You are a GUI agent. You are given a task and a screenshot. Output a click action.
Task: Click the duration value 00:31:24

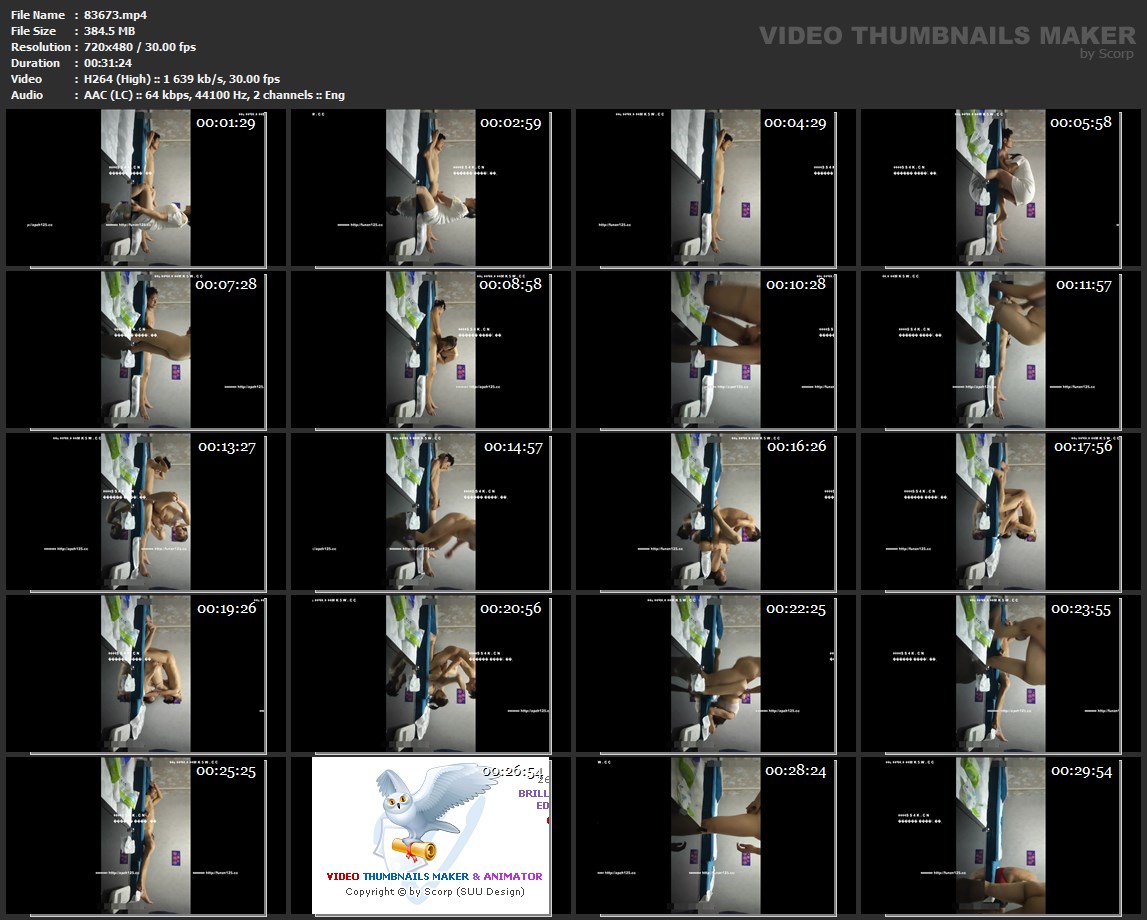[x=108, y=63]
